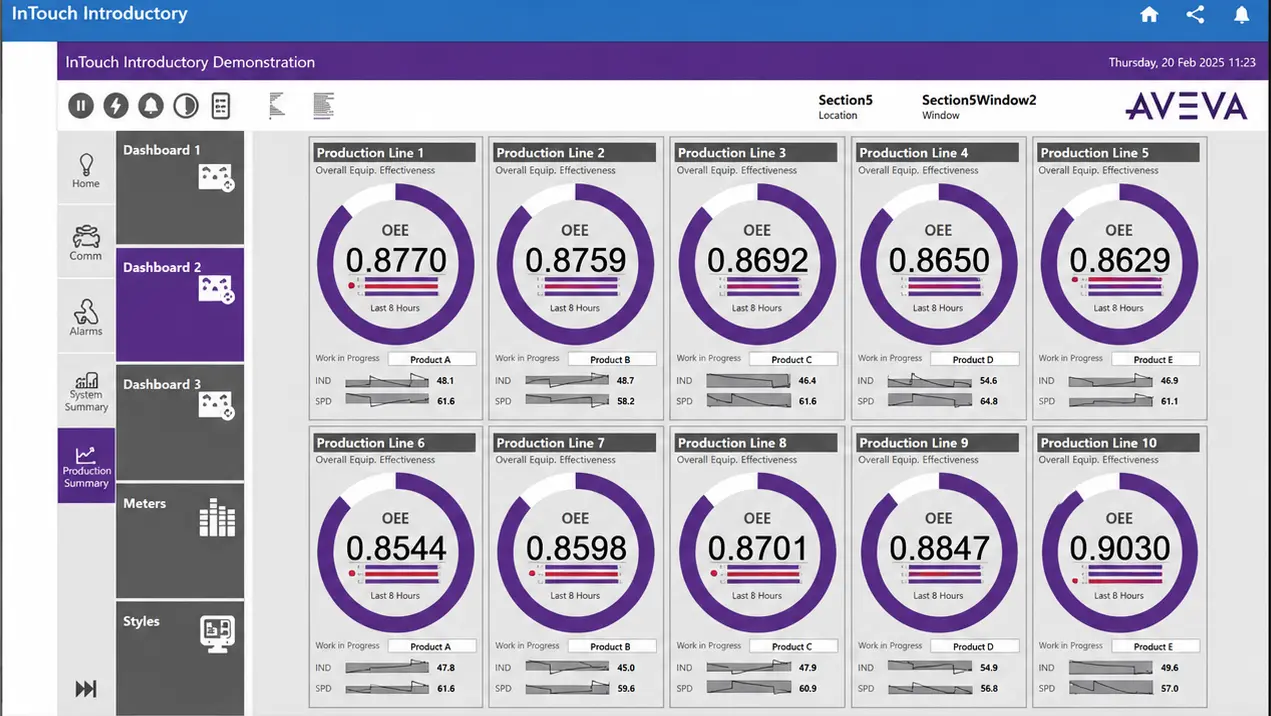This screenshot has width=1271, height=716.
Task: Click OEE value 0.8598
Action: click(x=576, y=549)
